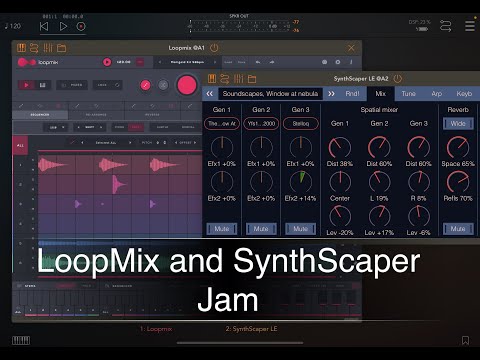Open the AUM hamburger main menu

(x=470, y=26)
